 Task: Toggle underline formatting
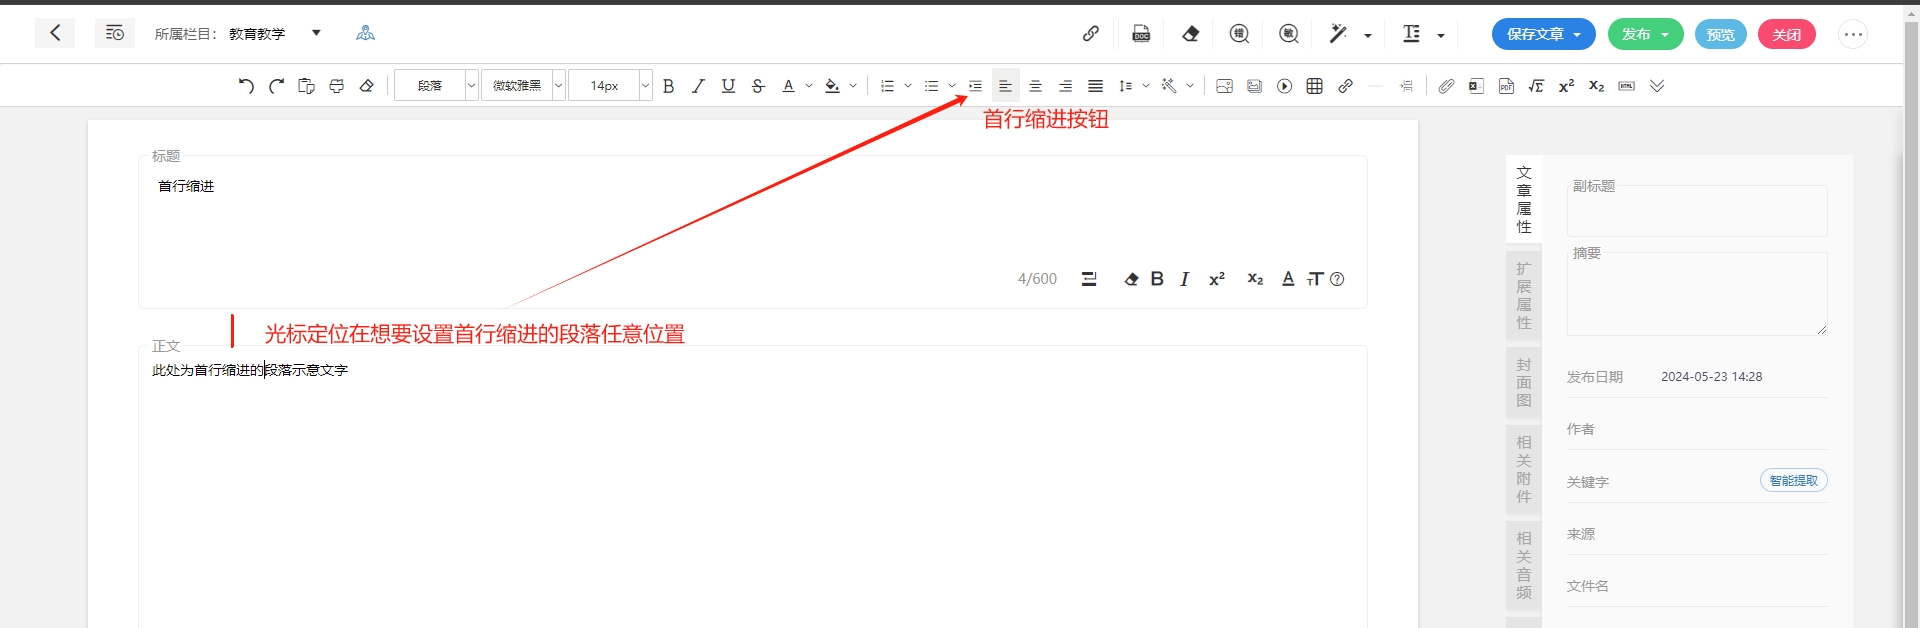[x=728, y=86]
